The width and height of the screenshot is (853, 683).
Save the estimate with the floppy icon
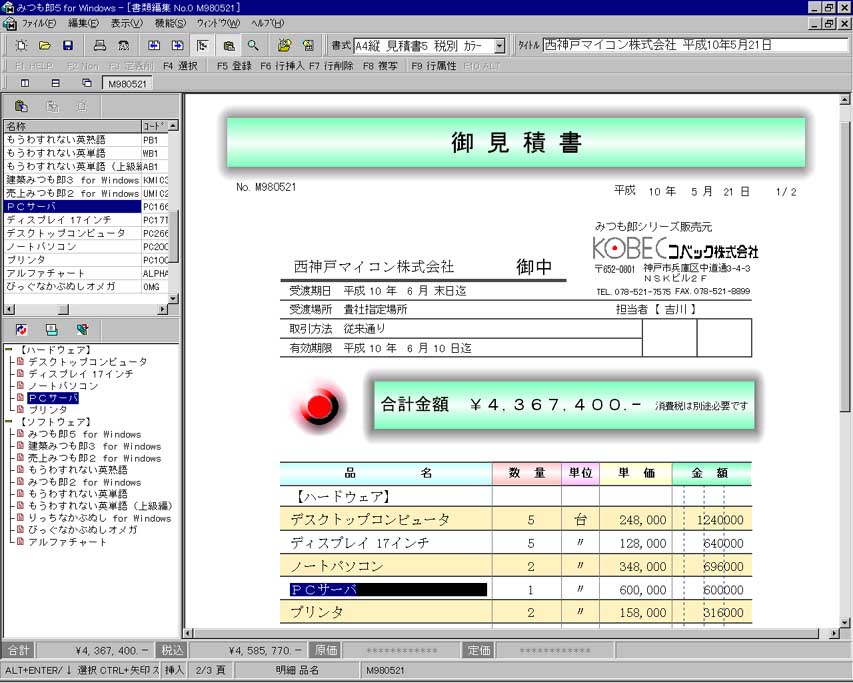click(x=68, y=45)
